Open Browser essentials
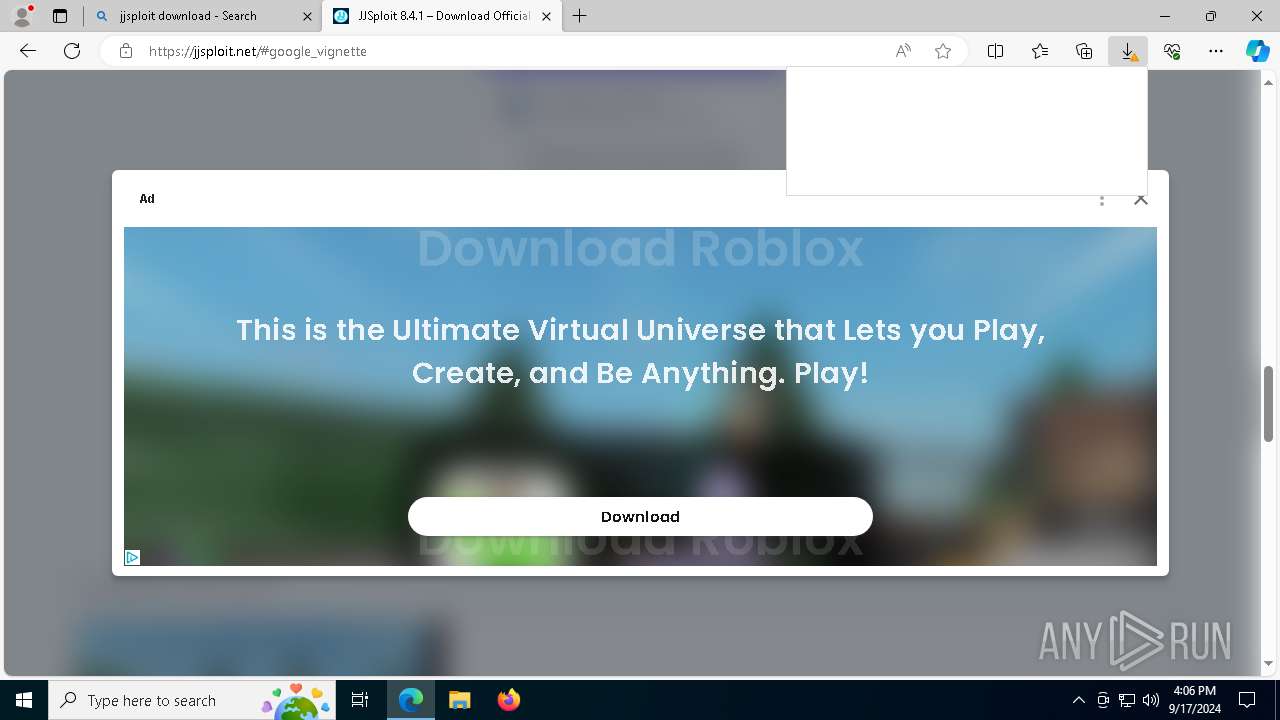 coord(1172,51)
